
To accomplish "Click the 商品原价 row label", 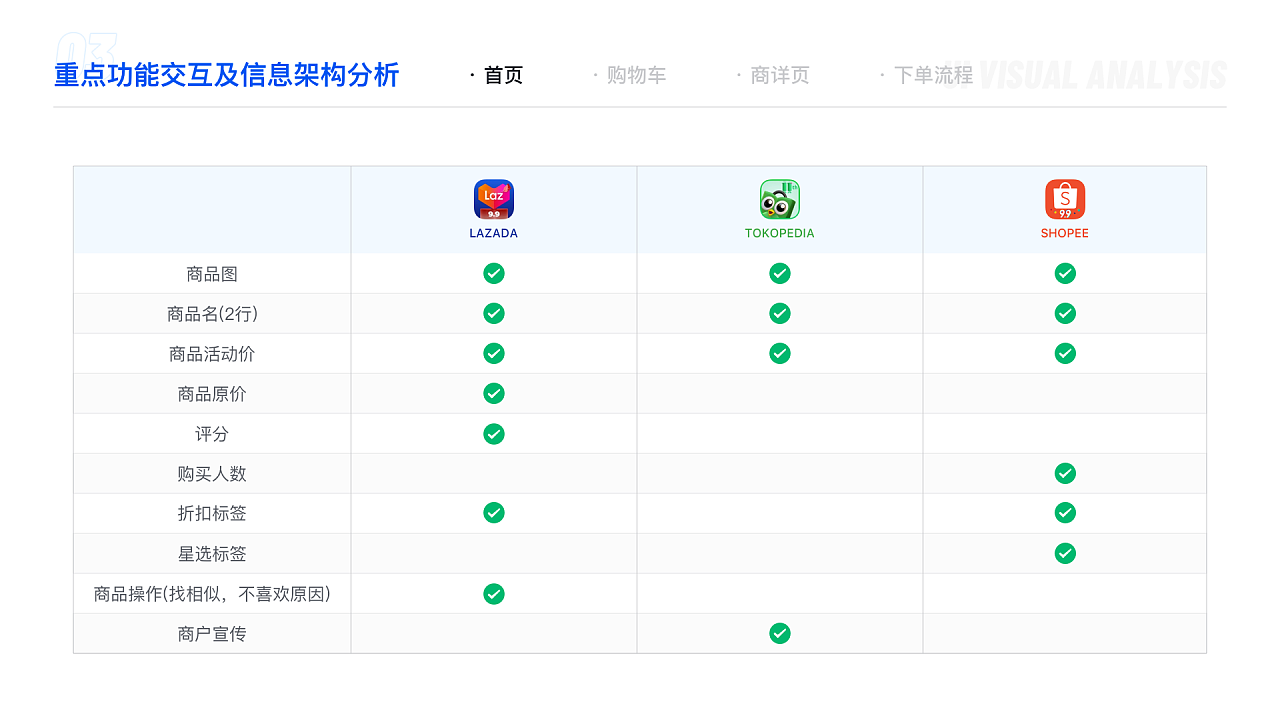I will click(212, 394).
